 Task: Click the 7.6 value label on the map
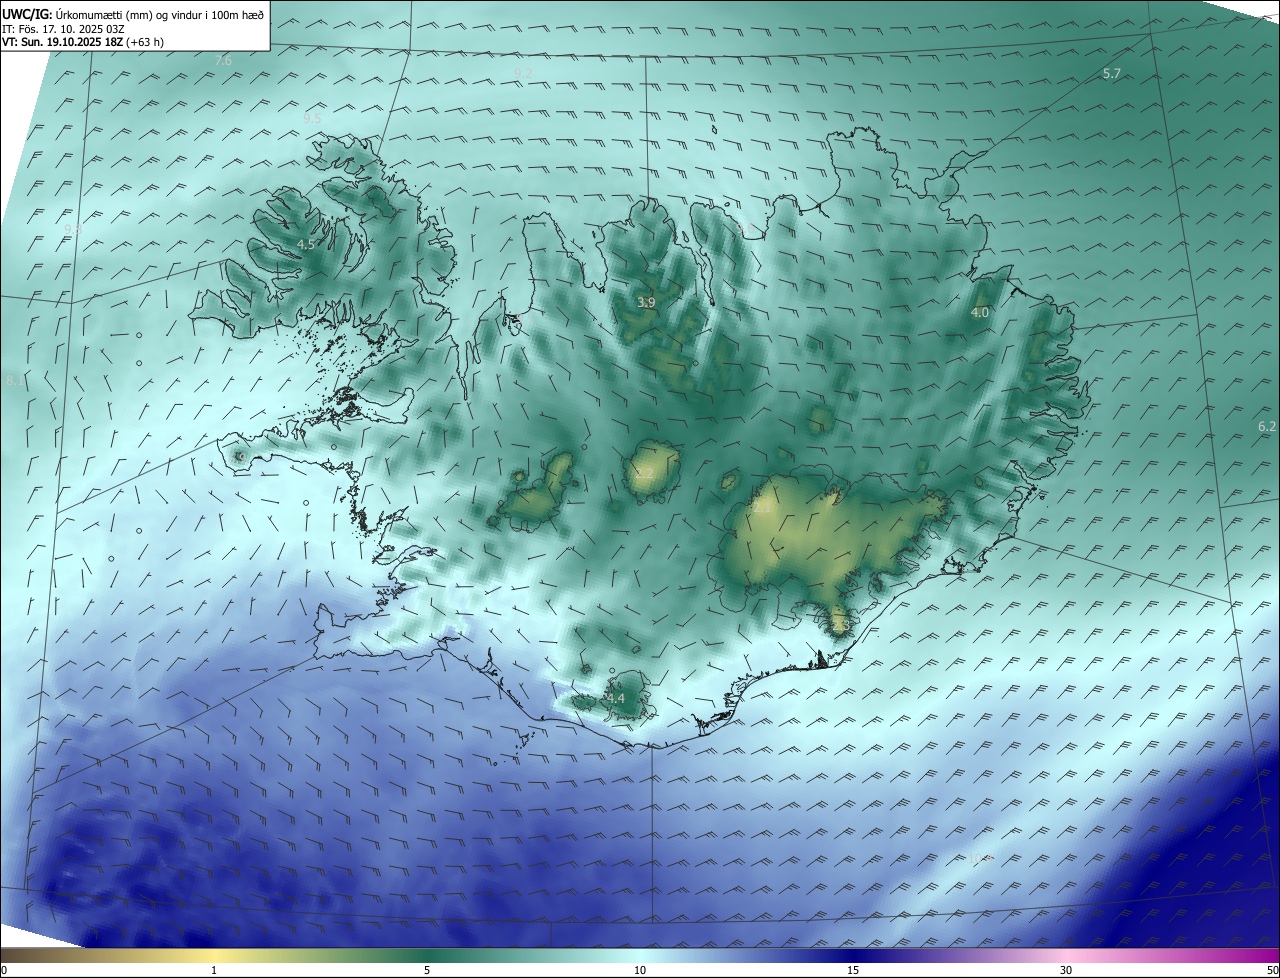(223, 61)
